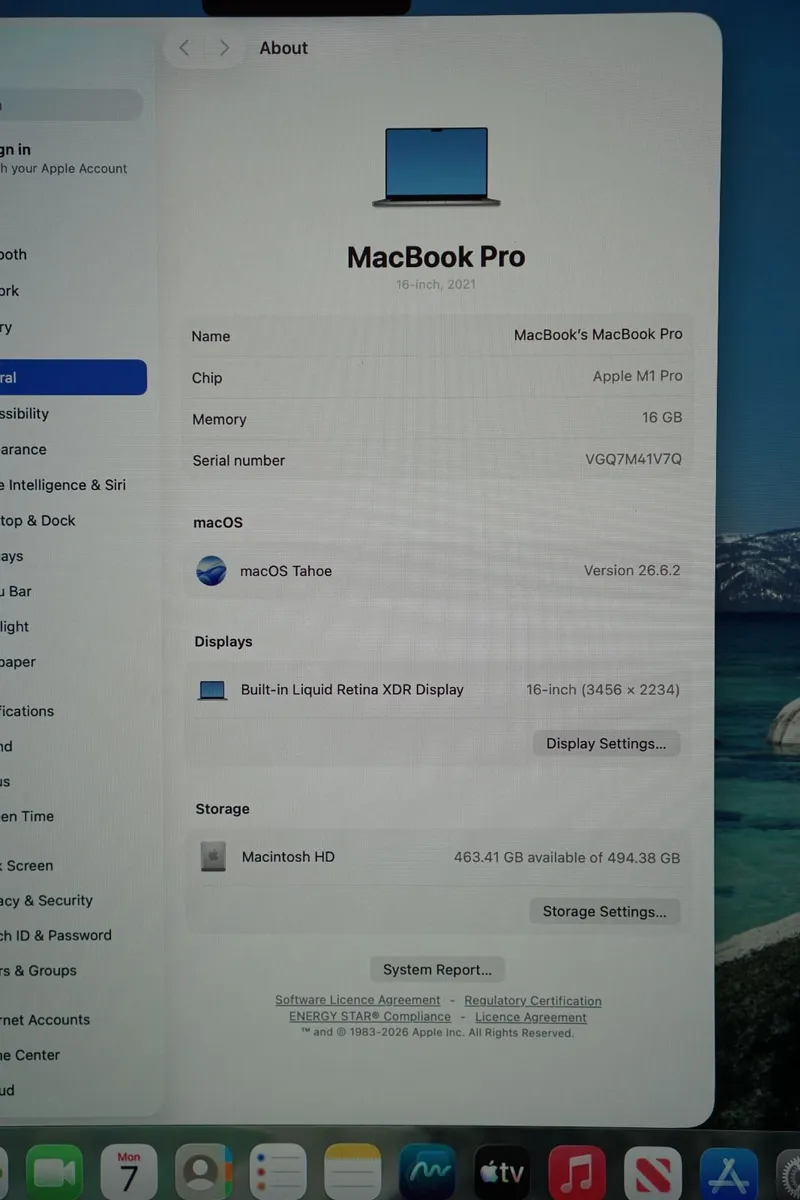Open Calendar showing Mon 7 in Dock

[x=129, y=1172]
